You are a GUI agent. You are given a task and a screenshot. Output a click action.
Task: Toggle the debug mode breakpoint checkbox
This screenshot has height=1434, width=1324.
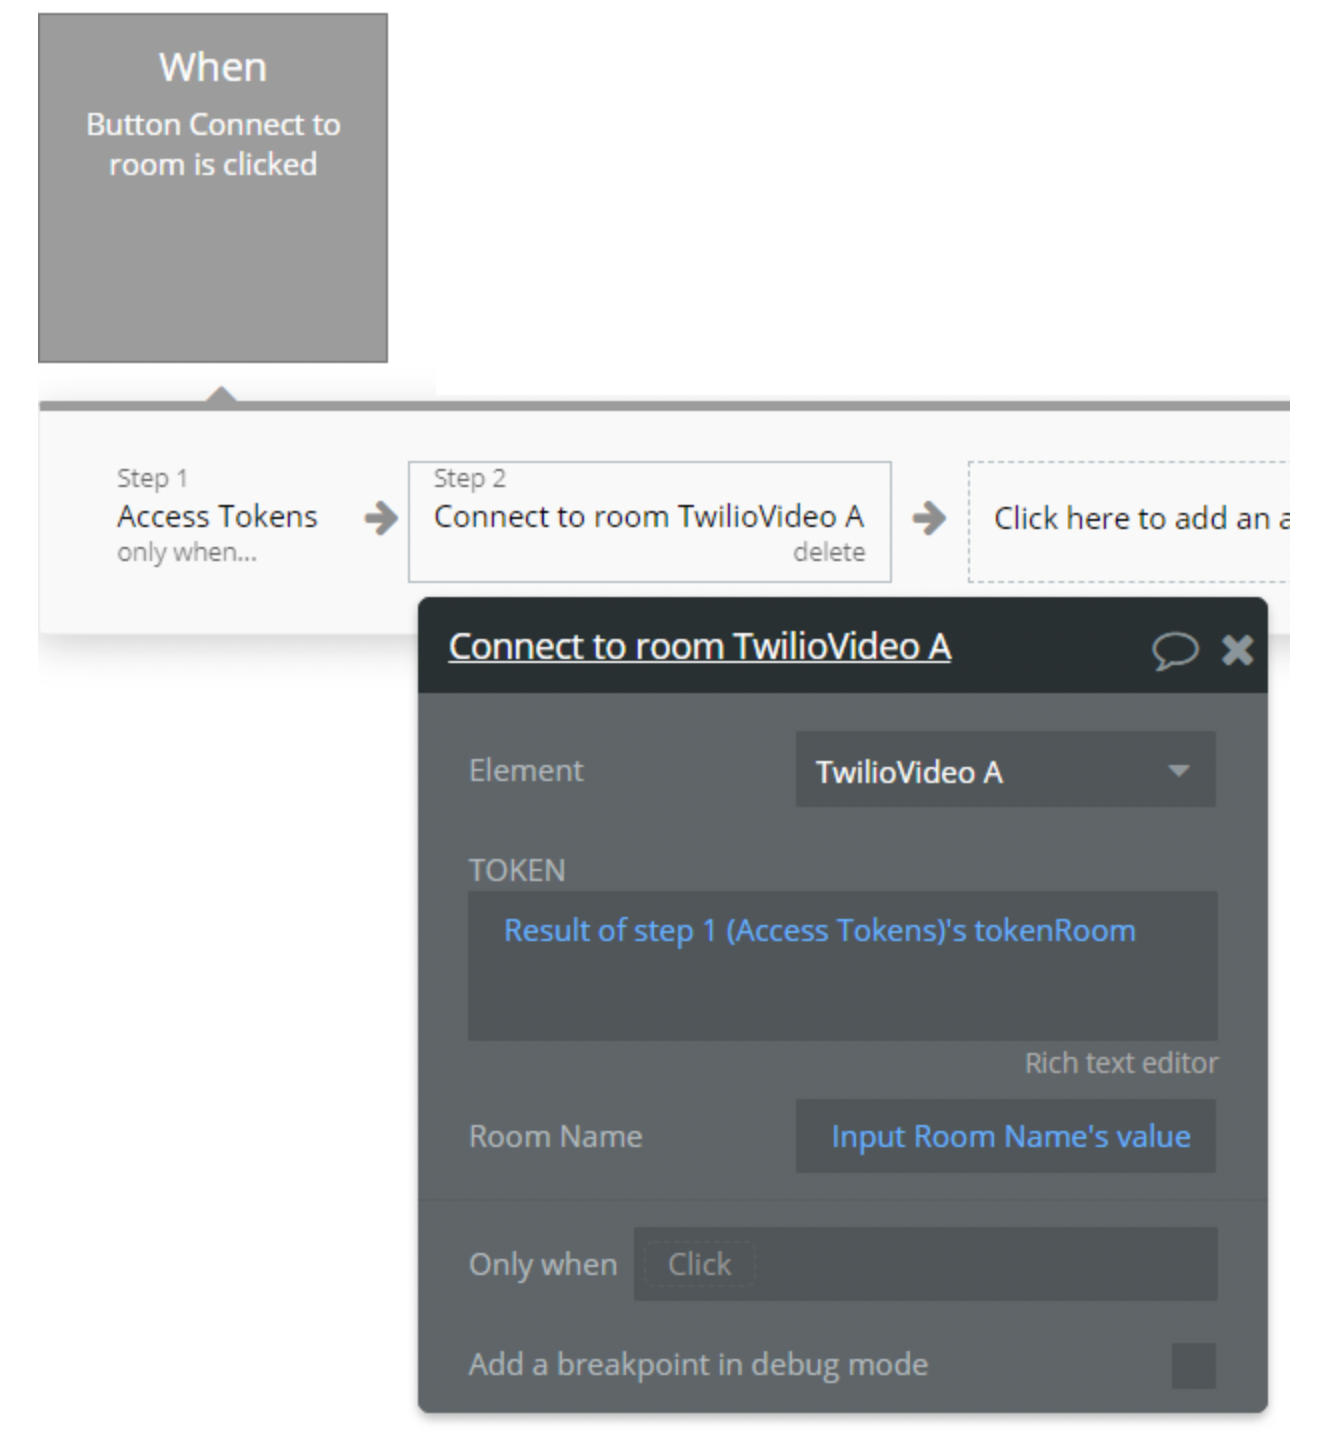coord(1193,1365)
